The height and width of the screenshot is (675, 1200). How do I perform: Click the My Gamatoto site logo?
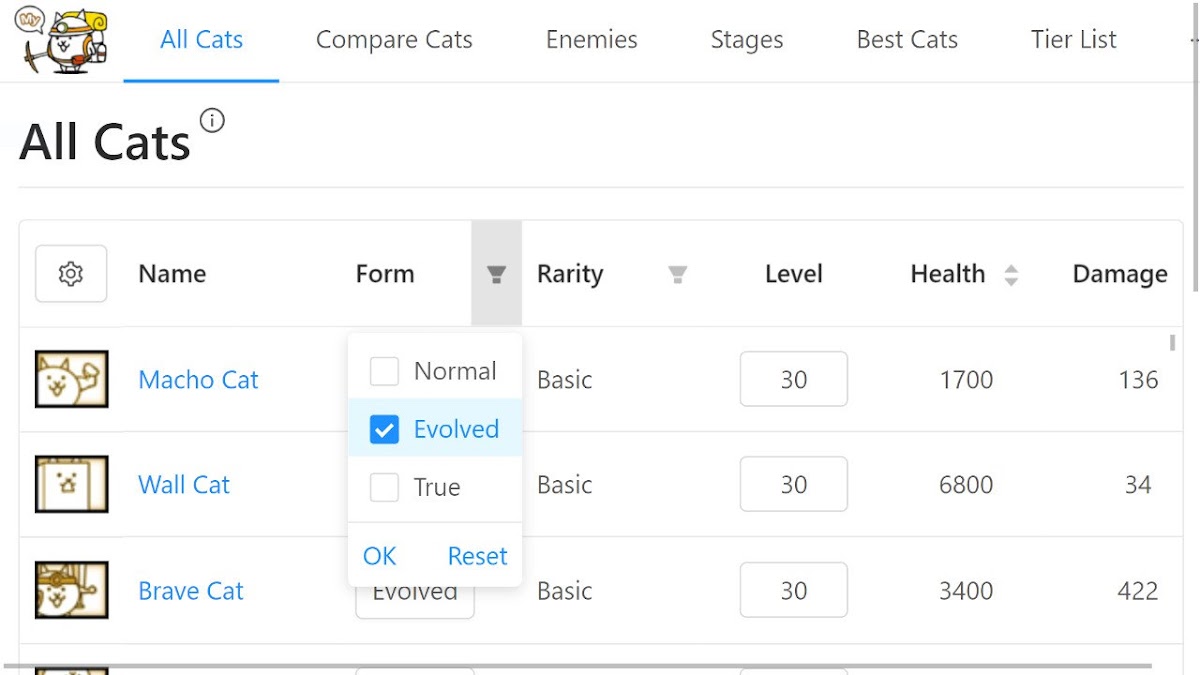(64, 40)
